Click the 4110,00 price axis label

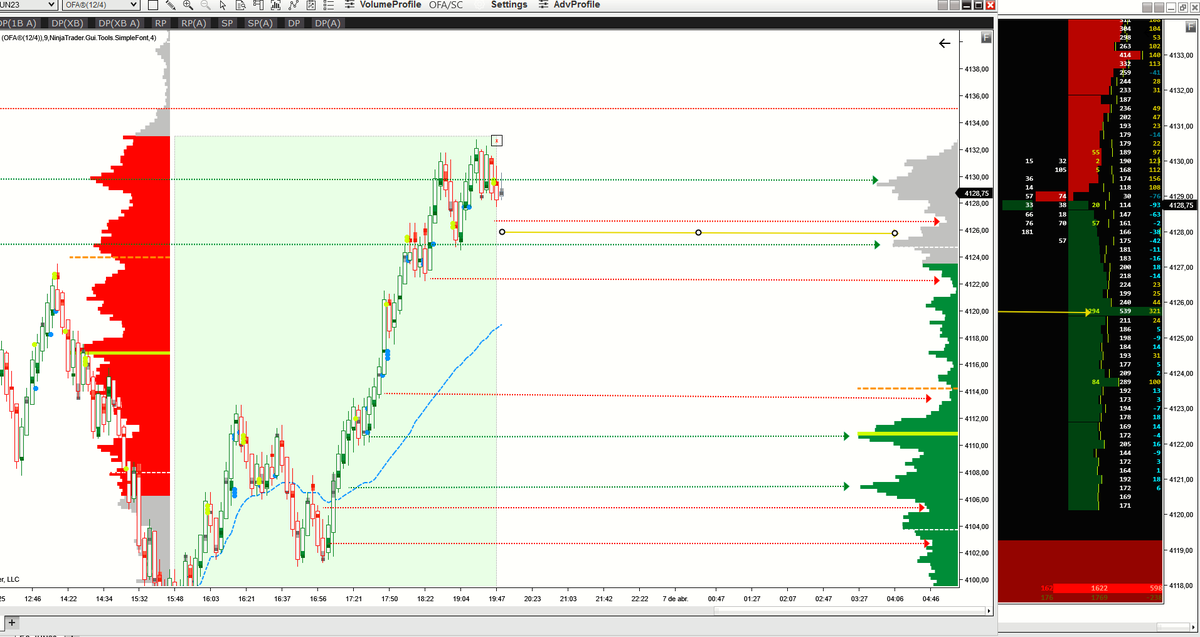pyautogui.click(x=976, y=446)
